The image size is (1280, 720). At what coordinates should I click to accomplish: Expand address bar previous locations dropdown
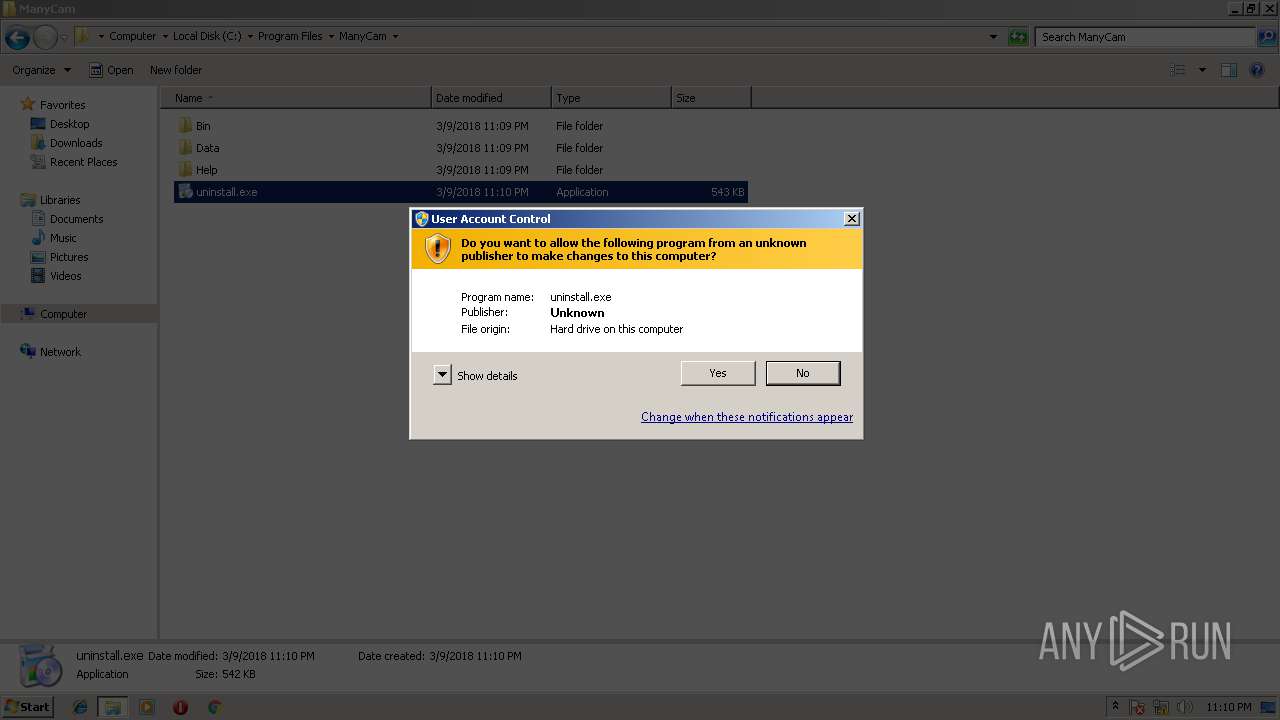tap(993, 37)
